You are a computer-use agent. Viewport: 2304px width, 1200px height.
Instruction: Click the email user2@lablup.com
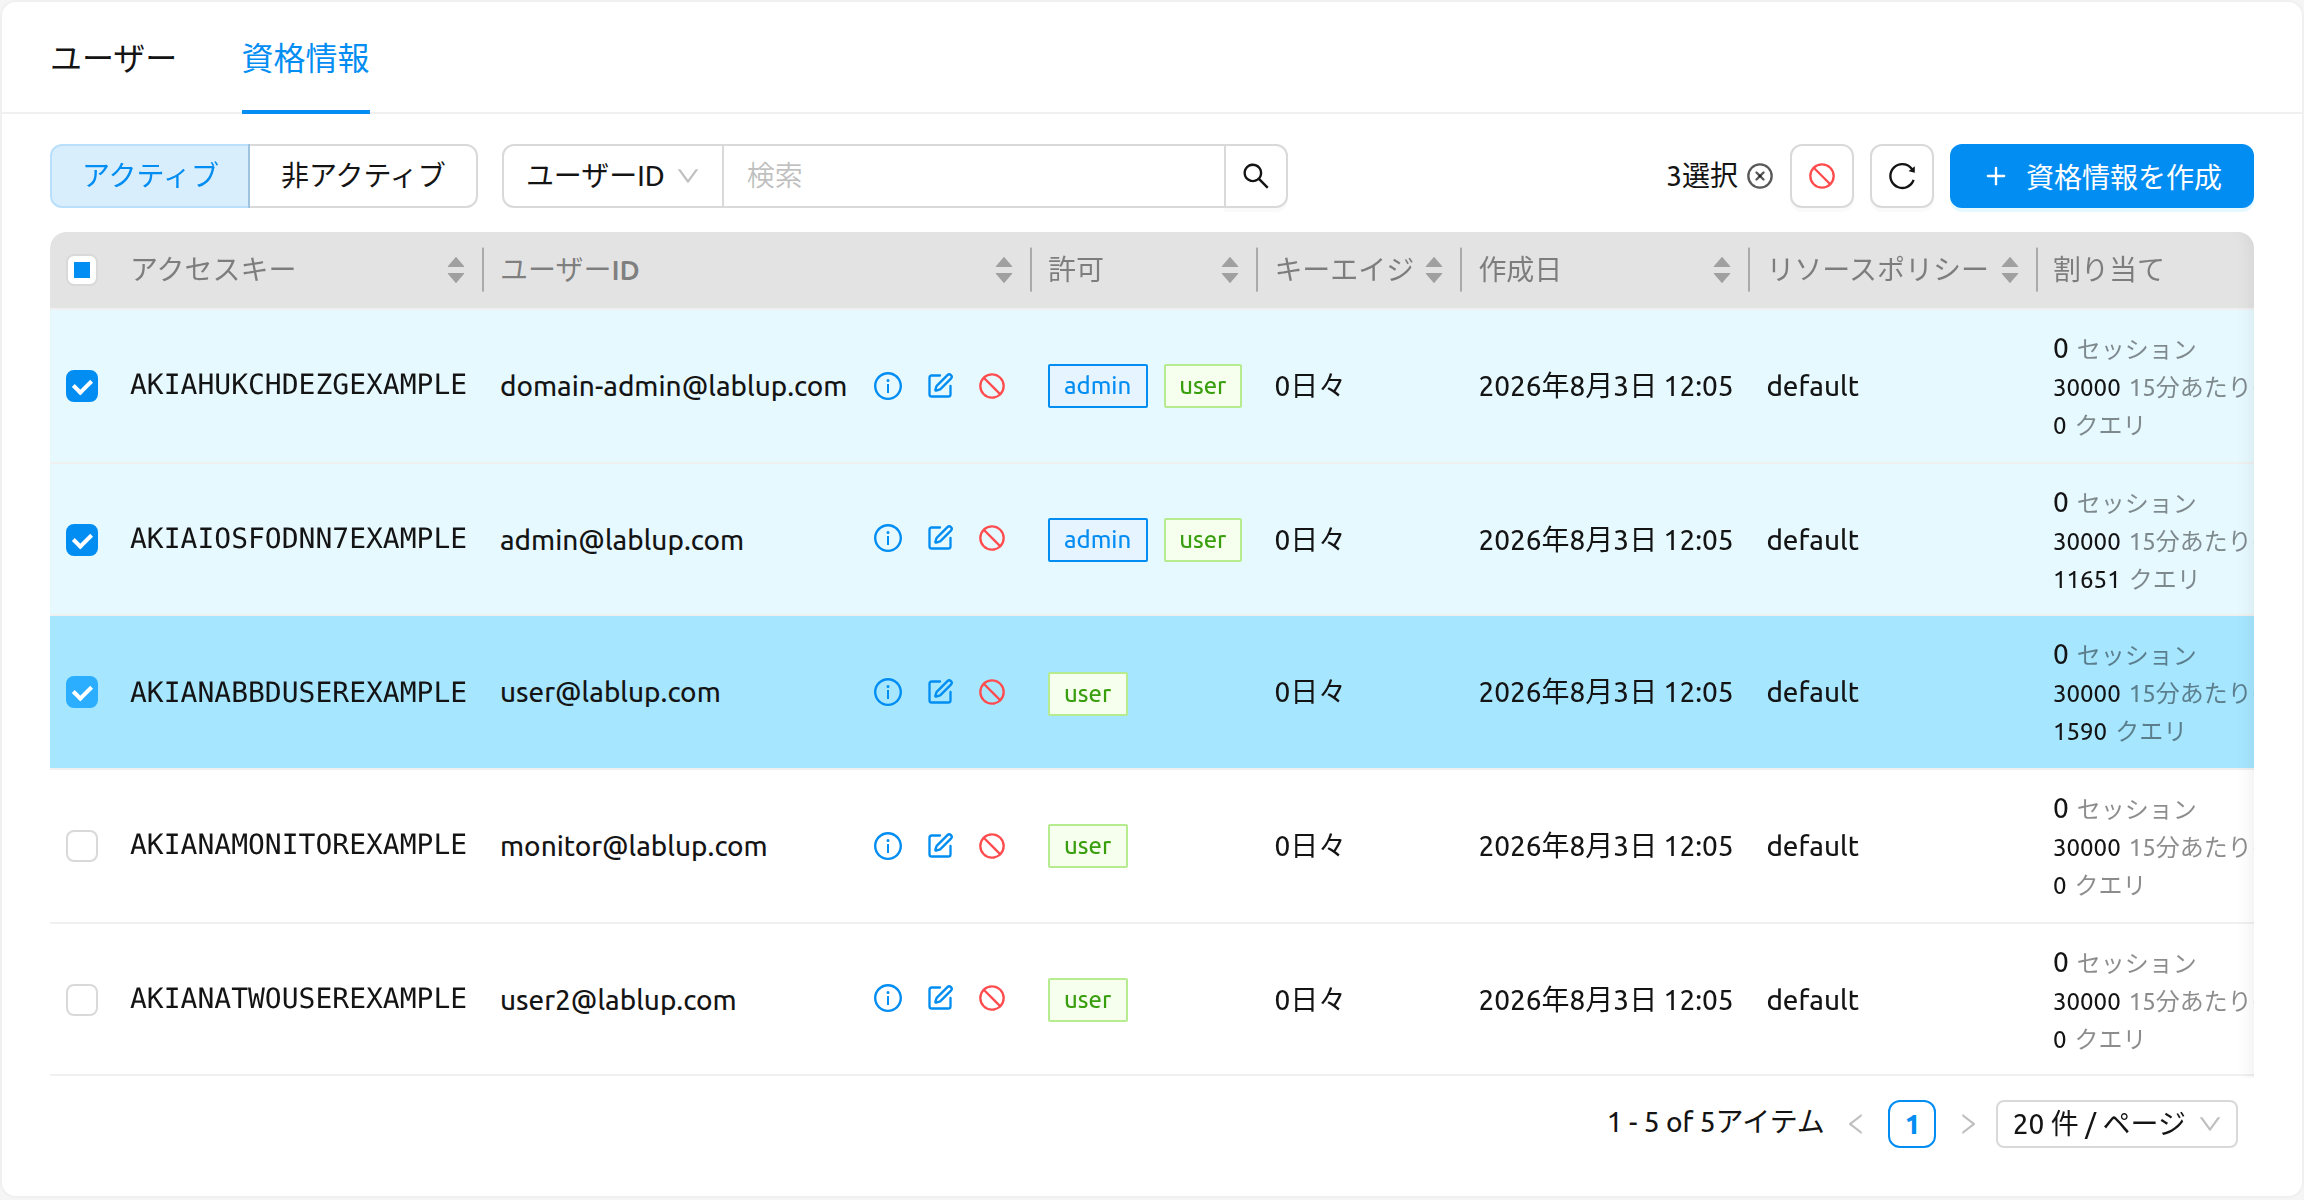(618, 1000)
